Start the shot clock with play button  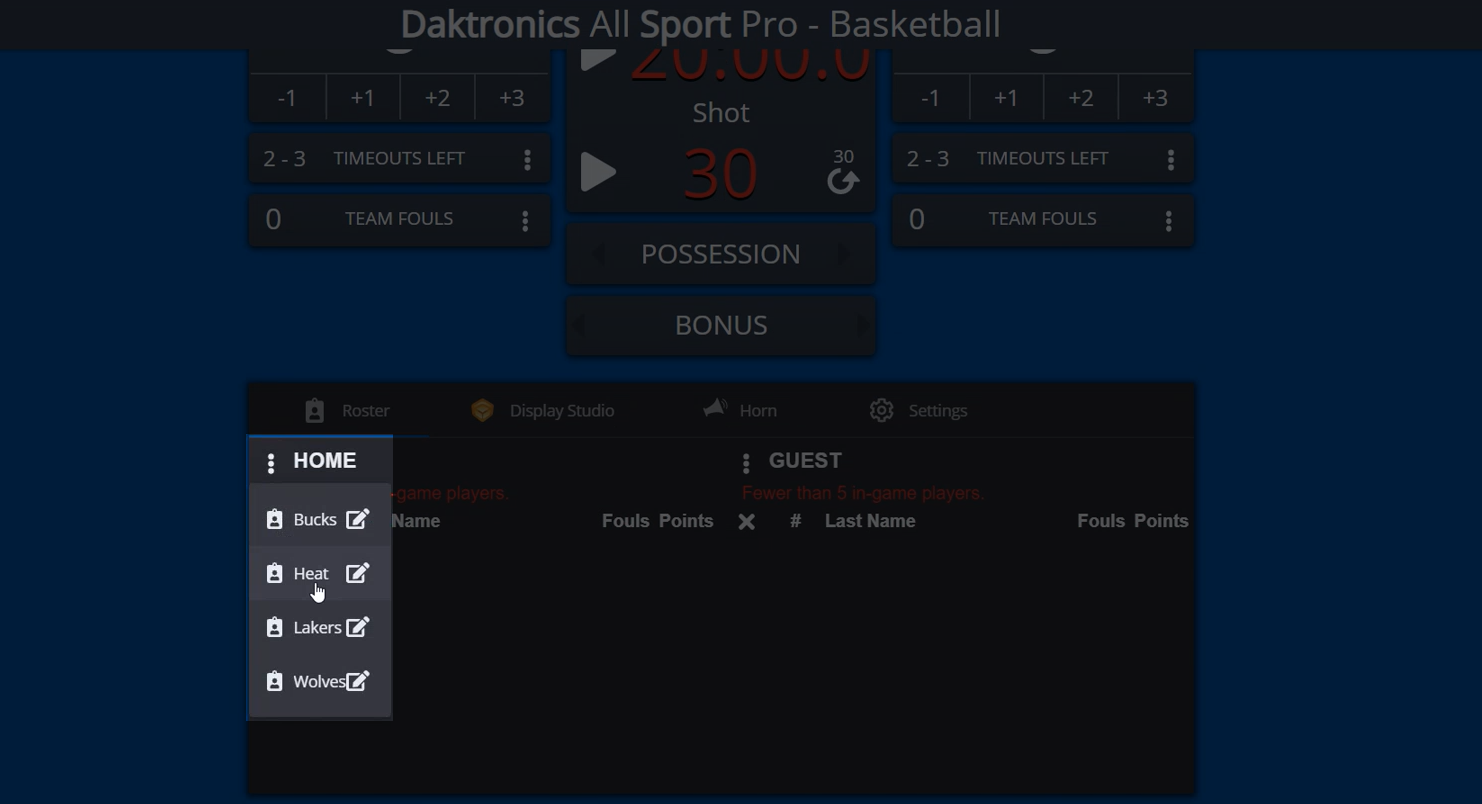(598, 172)
